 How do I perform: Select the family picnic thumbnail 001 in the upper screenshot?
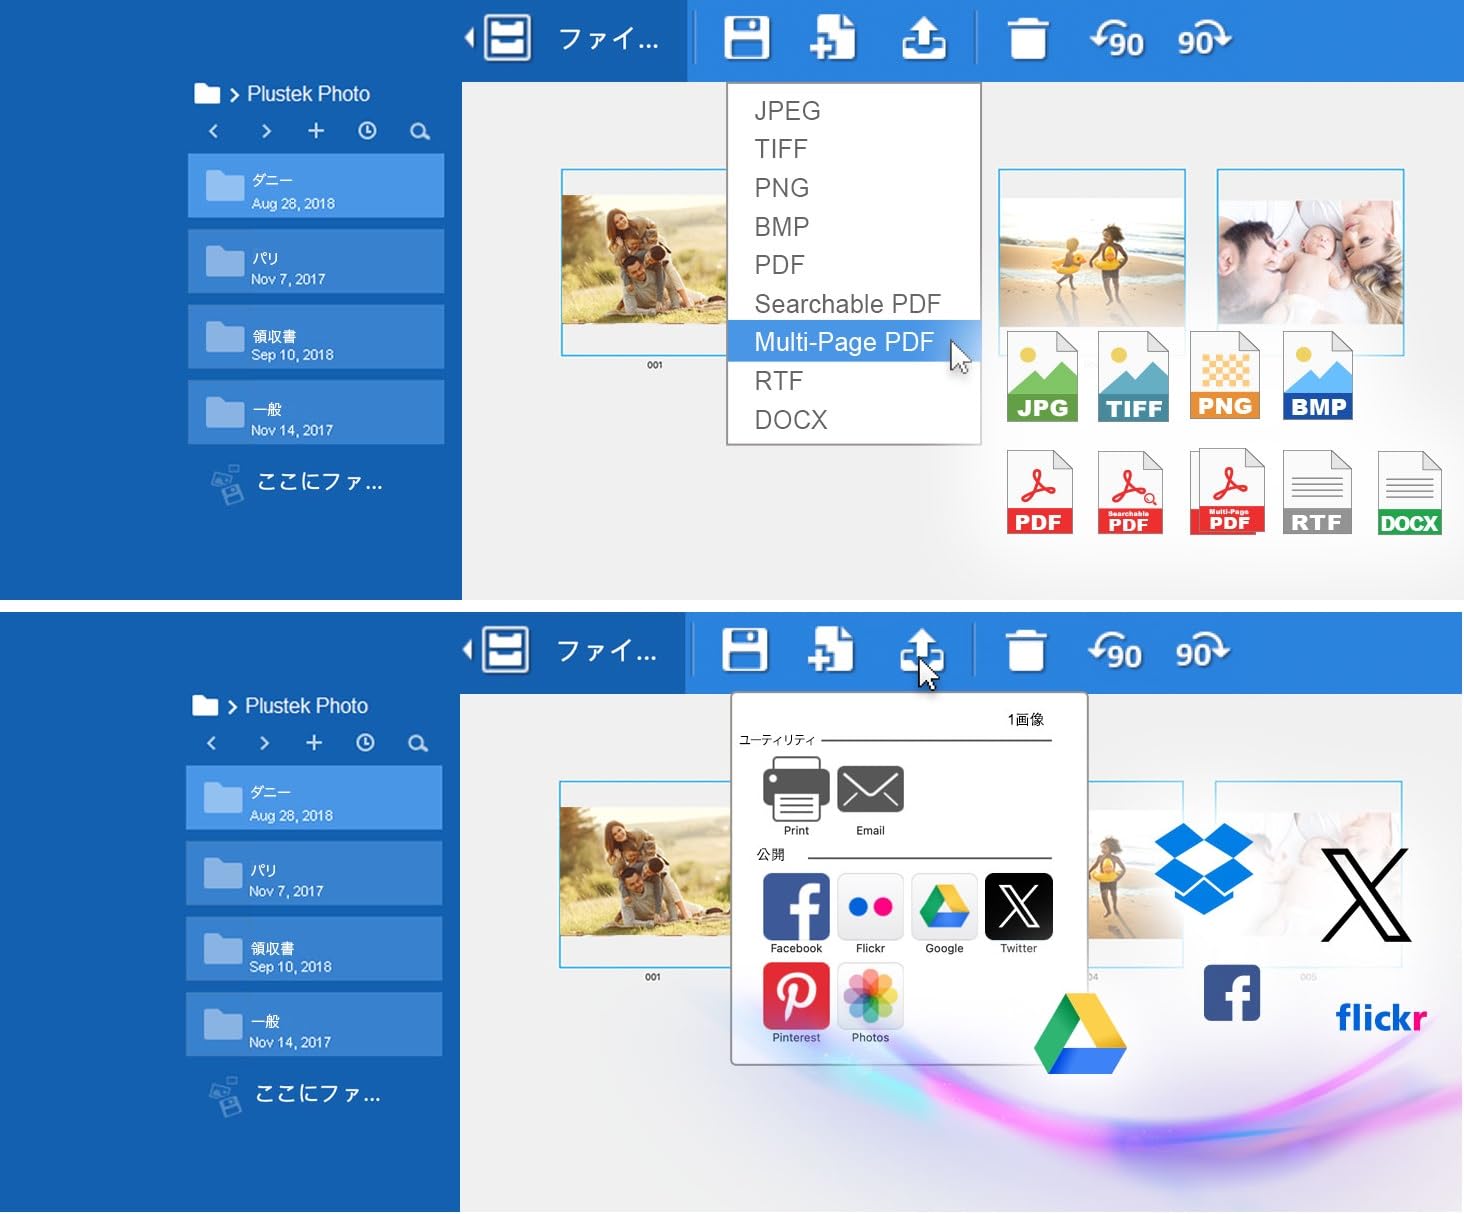click(644, 260)
